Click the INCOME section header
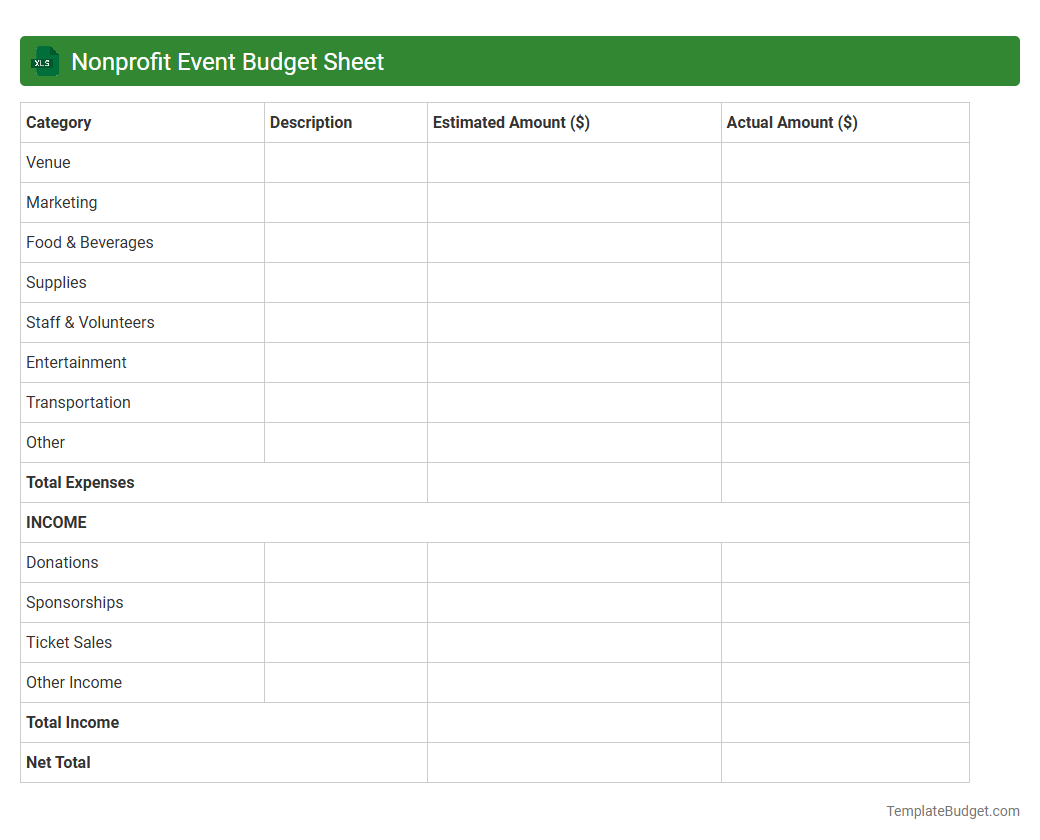This screenshot has height=840, width=1040. point(56,522)
